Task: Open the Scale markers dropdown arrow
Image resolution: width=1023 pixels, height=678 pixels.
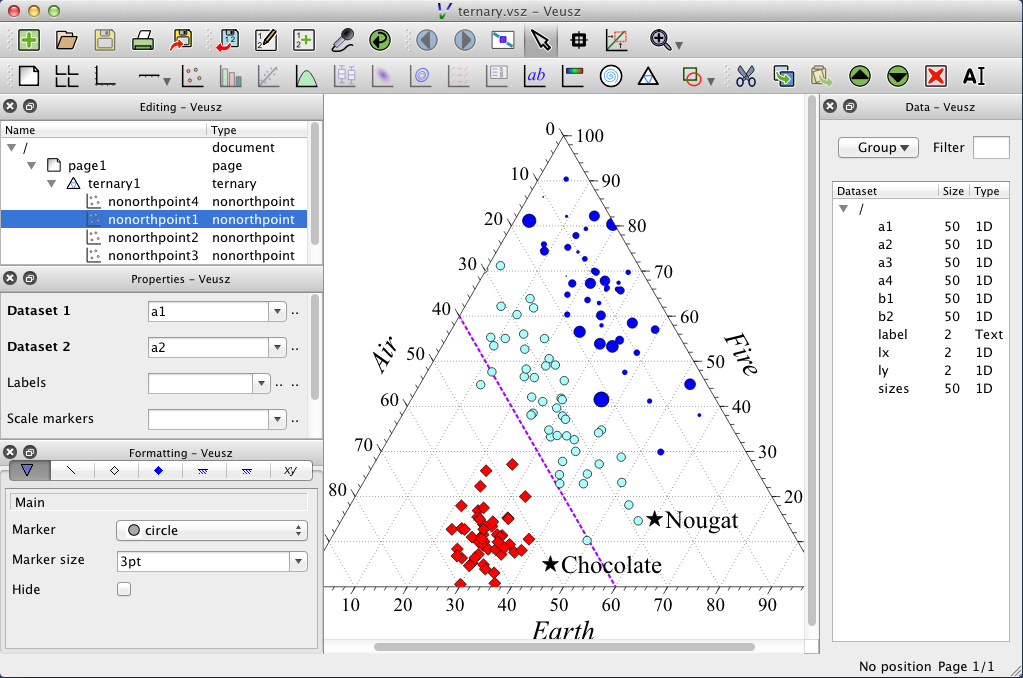Action: (x=277, y=419)
